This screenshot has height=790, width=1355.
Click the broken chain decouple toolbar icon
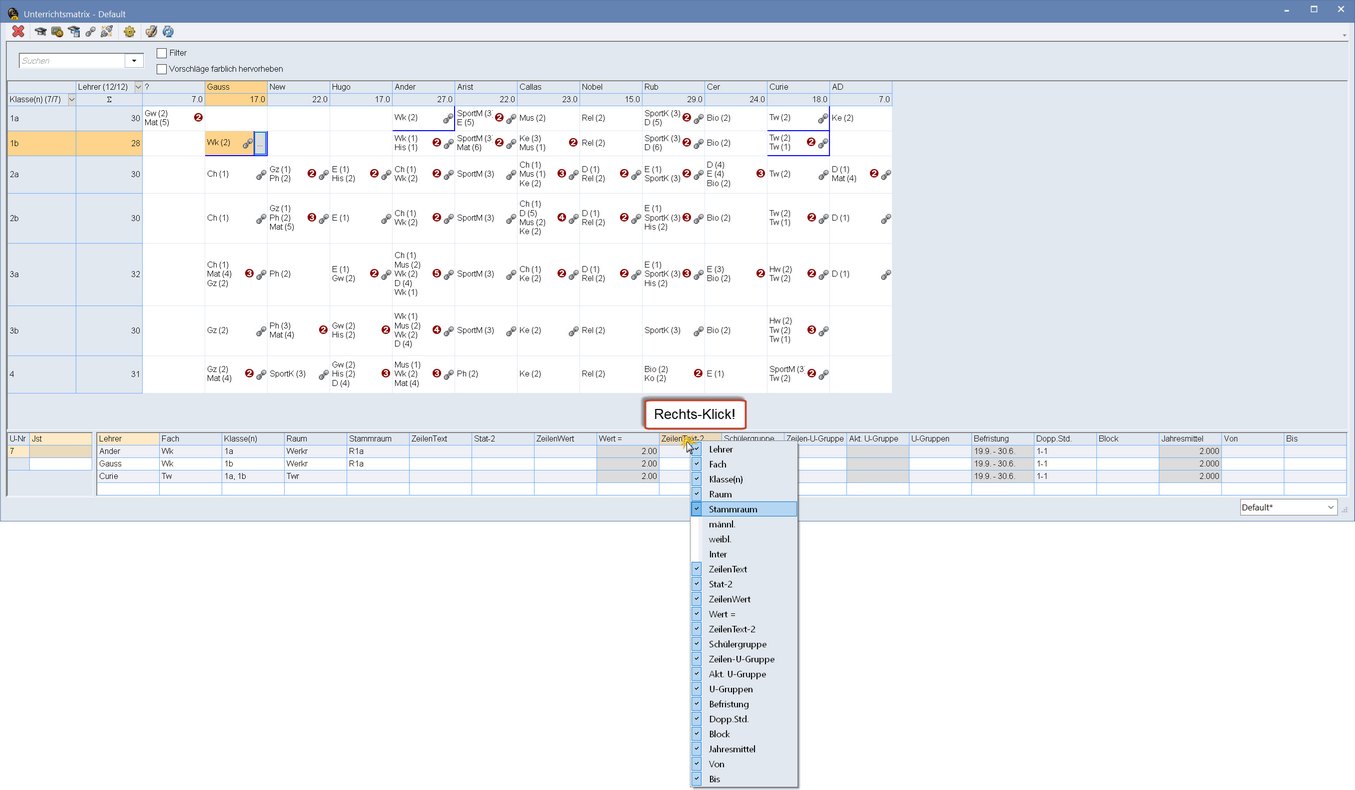(x=107, y=32)
